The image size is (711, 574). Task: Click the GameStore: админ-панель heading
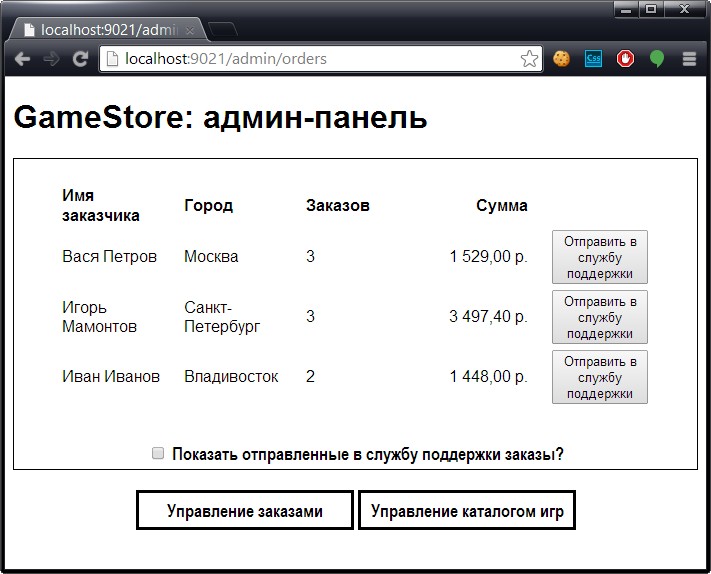pyautogui.click(x=220, y=117)
